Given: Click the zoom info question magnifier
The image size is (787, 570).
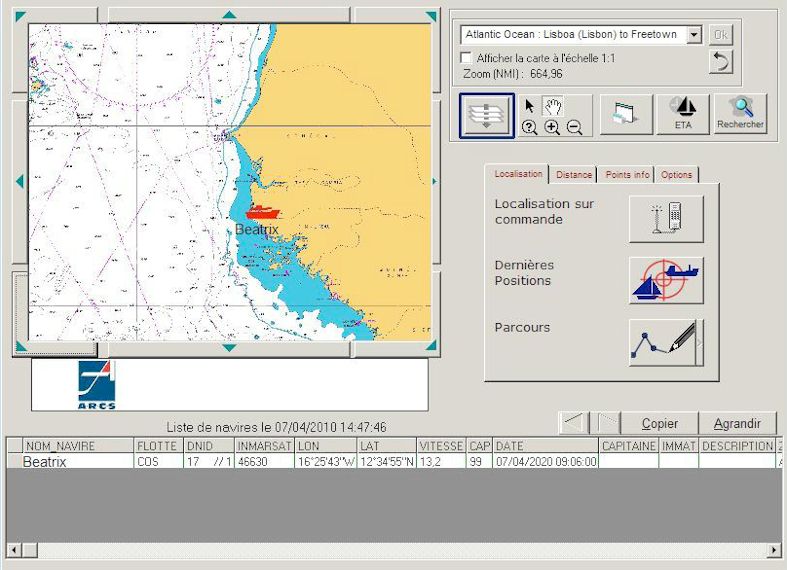Looking at the screenshot, I should [530, 127].
